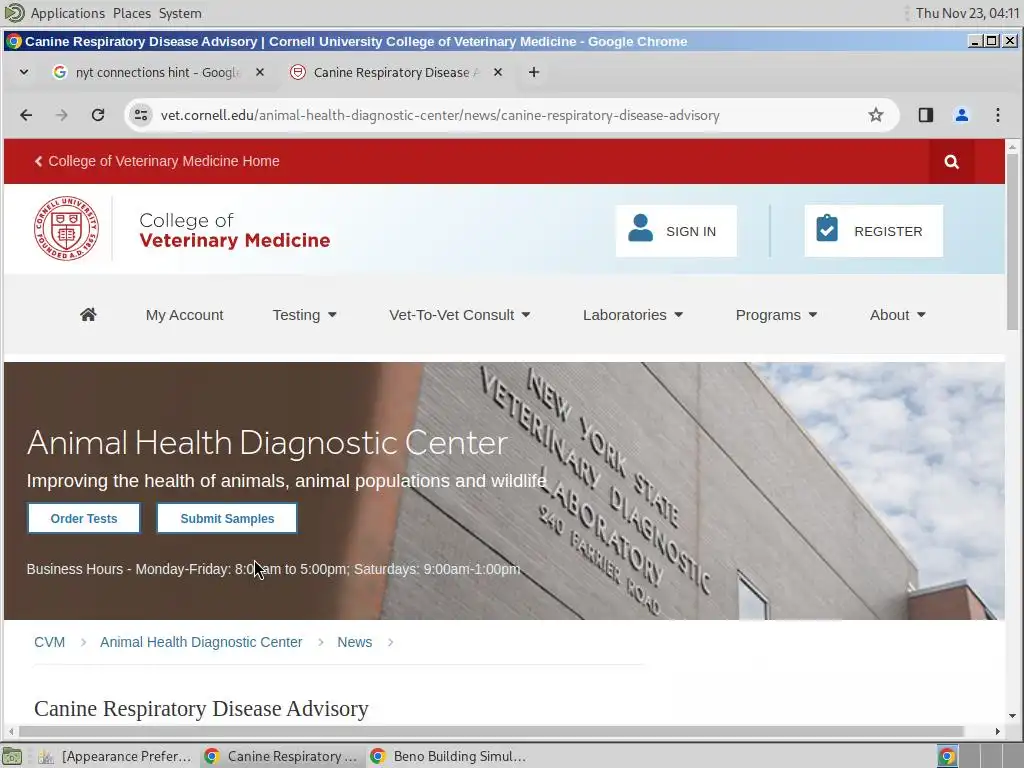This screenshot has height=768, width=1024.
Task: Toggle the Chrome side panel icon
Action: pyautogui.click(x=925, y=116)
